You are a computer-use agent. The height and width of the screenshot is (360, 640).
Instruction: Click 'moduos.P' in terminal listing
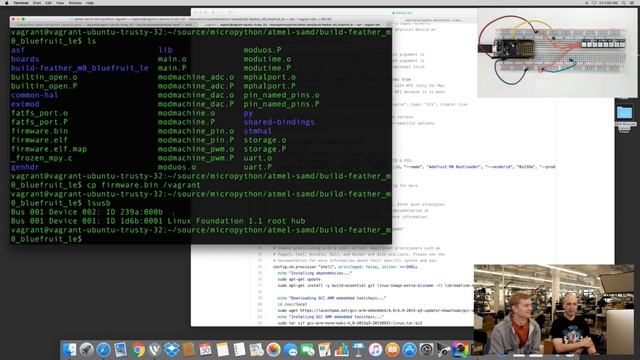coord(262,50)
